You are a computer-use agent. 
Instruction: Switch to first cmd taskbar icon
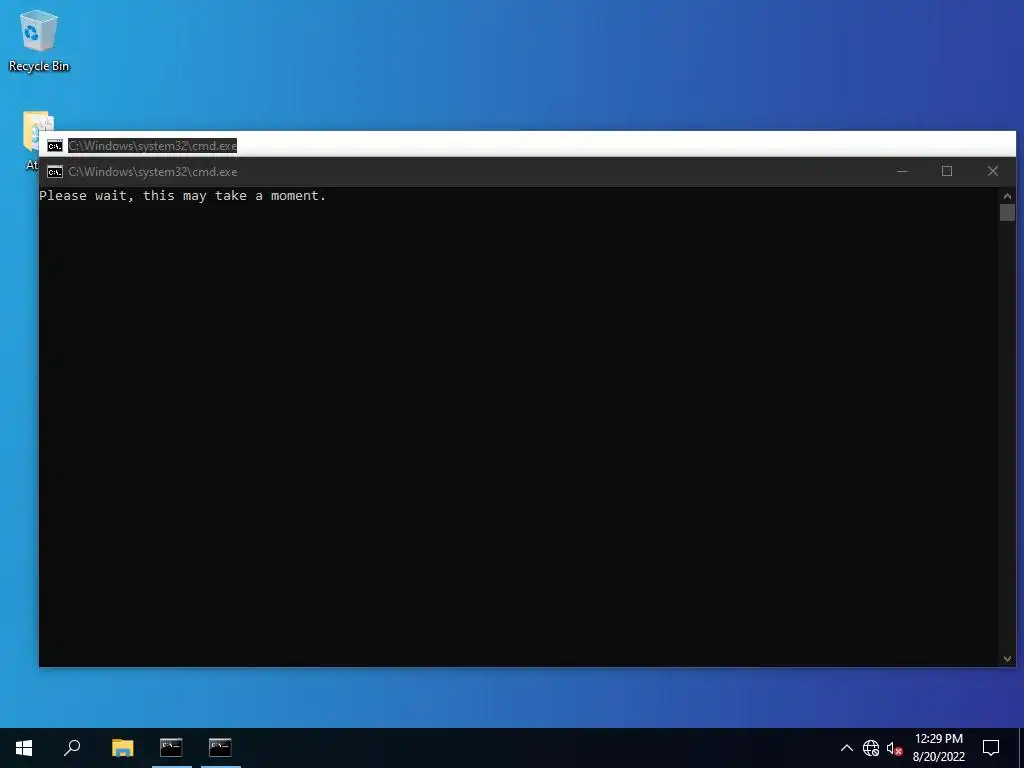click(172, 748)
